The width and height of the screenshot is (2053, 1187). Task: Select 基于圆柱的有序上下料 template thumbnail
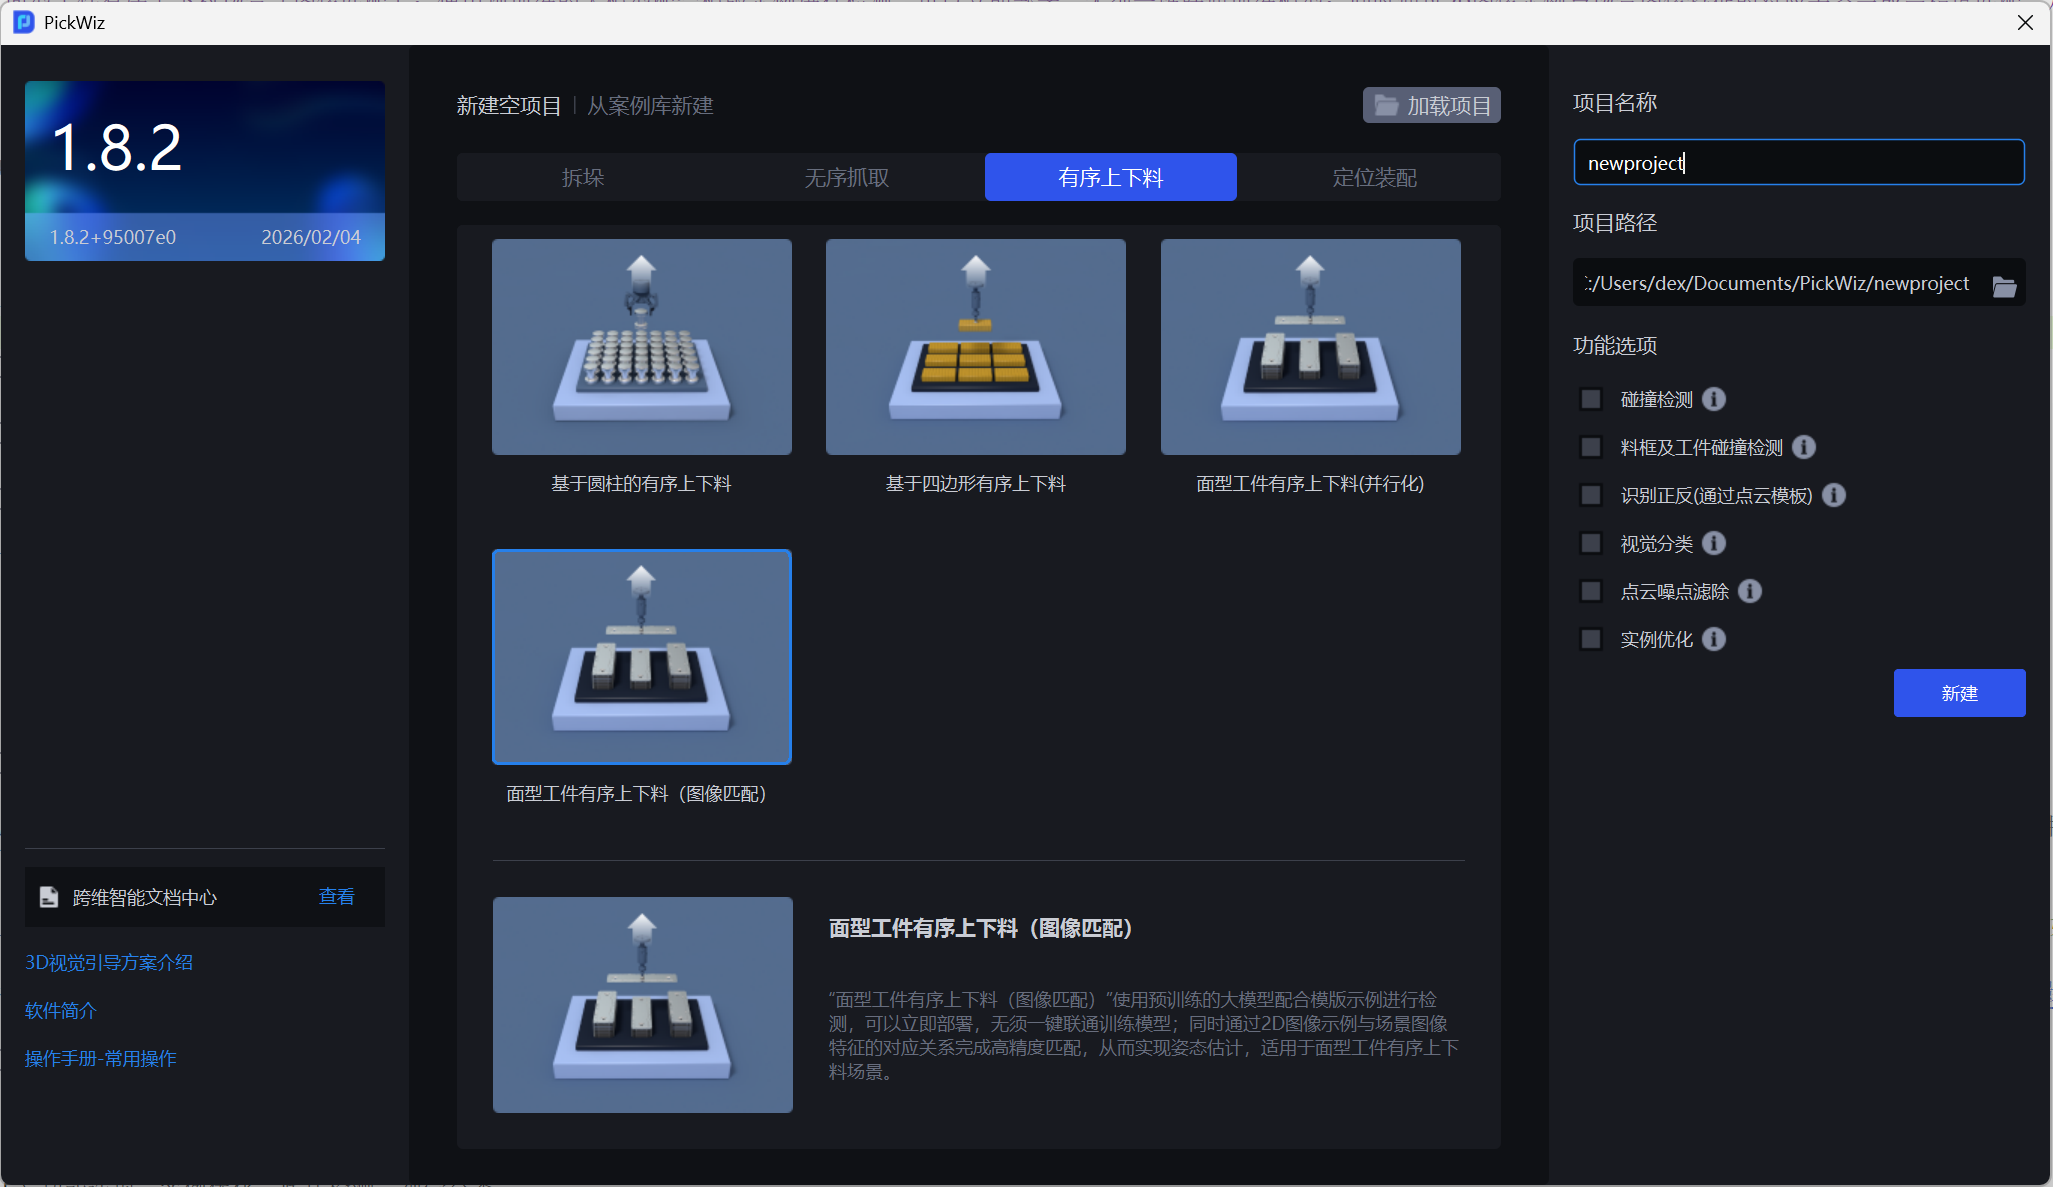click(x=642, y=347)
